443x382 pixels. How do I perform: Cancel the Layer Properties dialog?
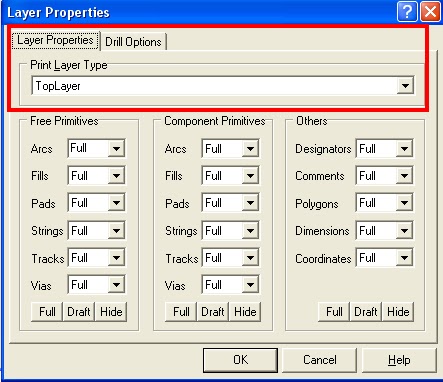319,360
